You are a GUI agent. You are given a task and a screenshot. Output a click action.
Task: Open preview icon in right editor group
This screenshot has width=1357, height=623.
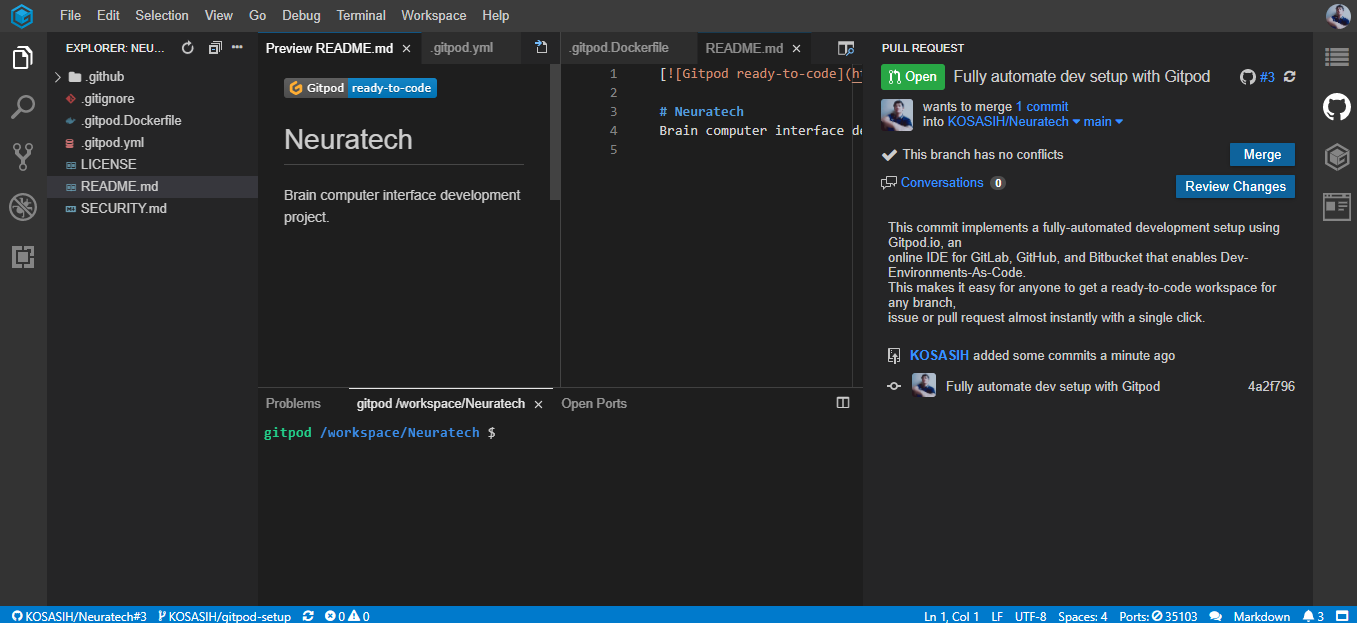[x=845, y=47]
